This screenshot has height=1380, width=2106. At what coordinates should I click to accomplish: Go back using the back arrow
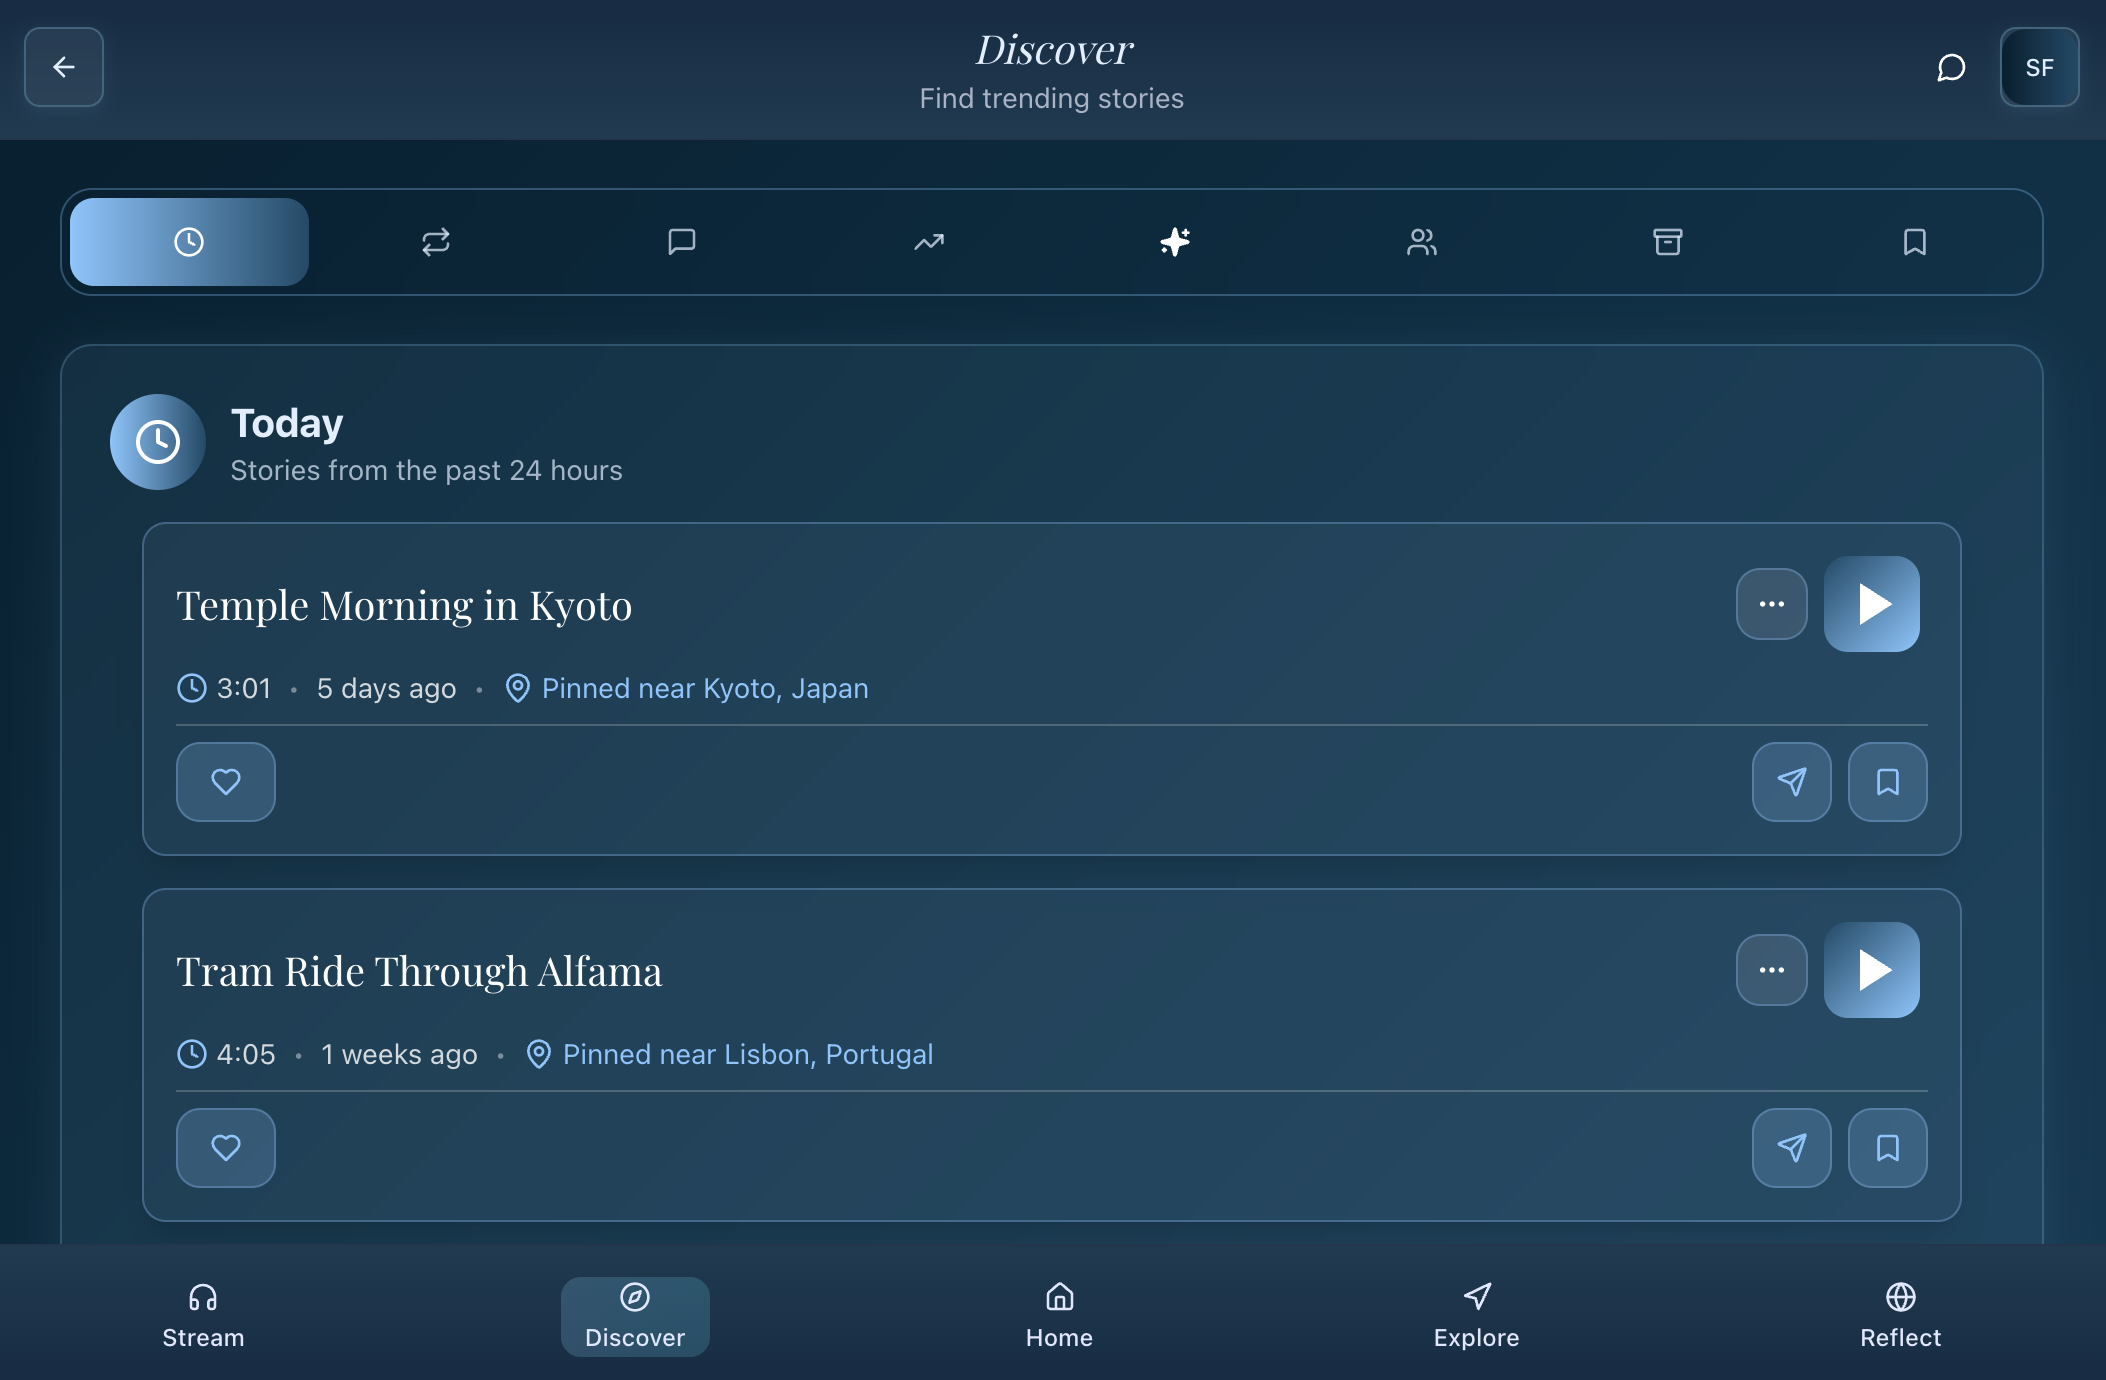point(63,67)
